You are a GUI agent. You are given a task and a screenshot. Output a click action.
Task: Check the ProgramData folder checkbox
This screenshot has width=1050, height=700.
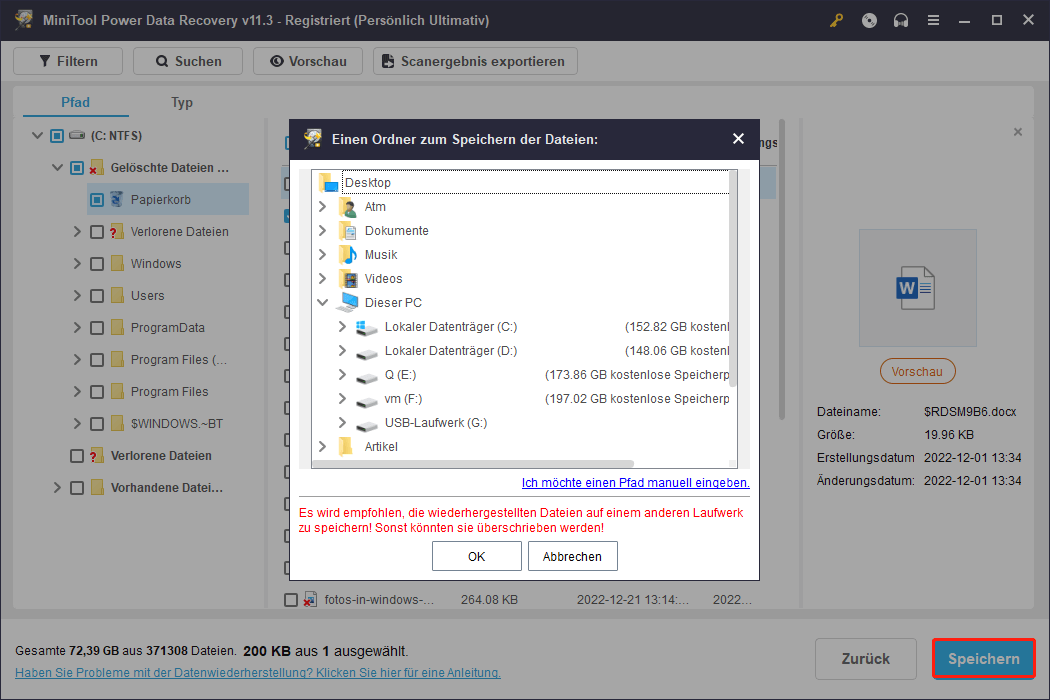[x=97, y=328]
